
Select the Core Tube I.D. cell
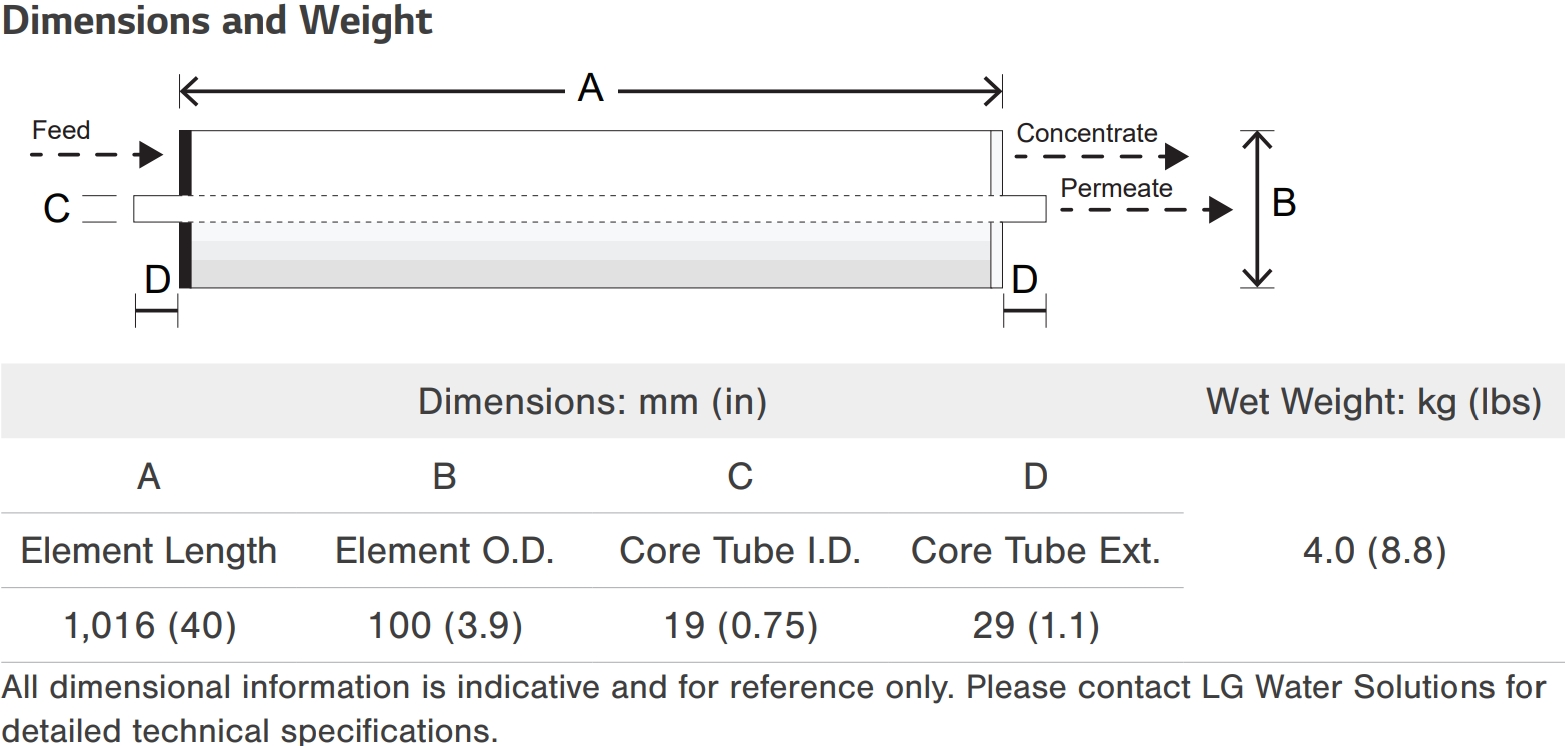pyautogui.click(x=740, y=551)
